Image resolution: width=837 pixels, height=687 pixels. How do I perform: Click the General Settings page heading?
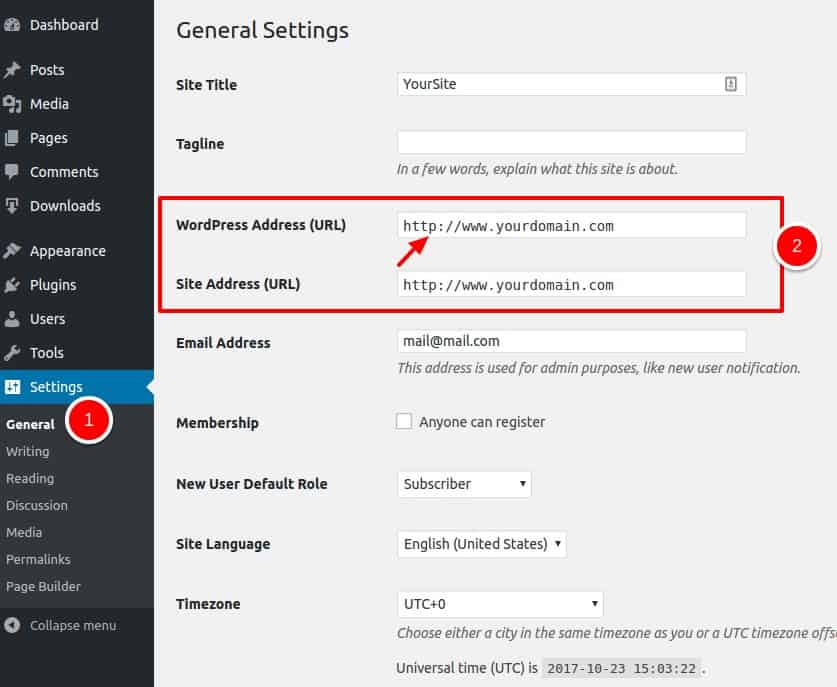coord(263,30)
